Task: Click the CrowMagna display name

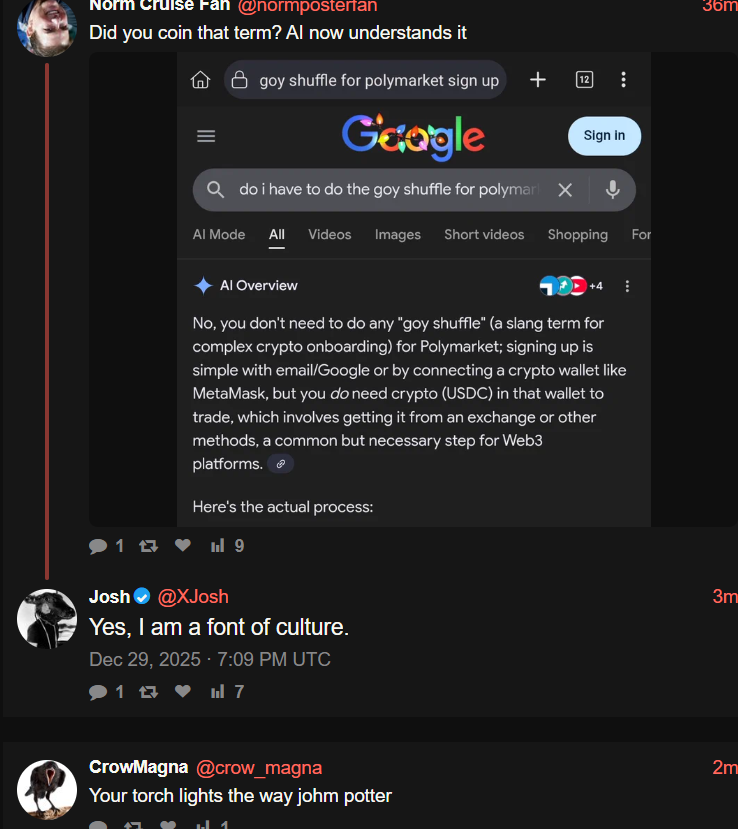Action: [138, 767]
